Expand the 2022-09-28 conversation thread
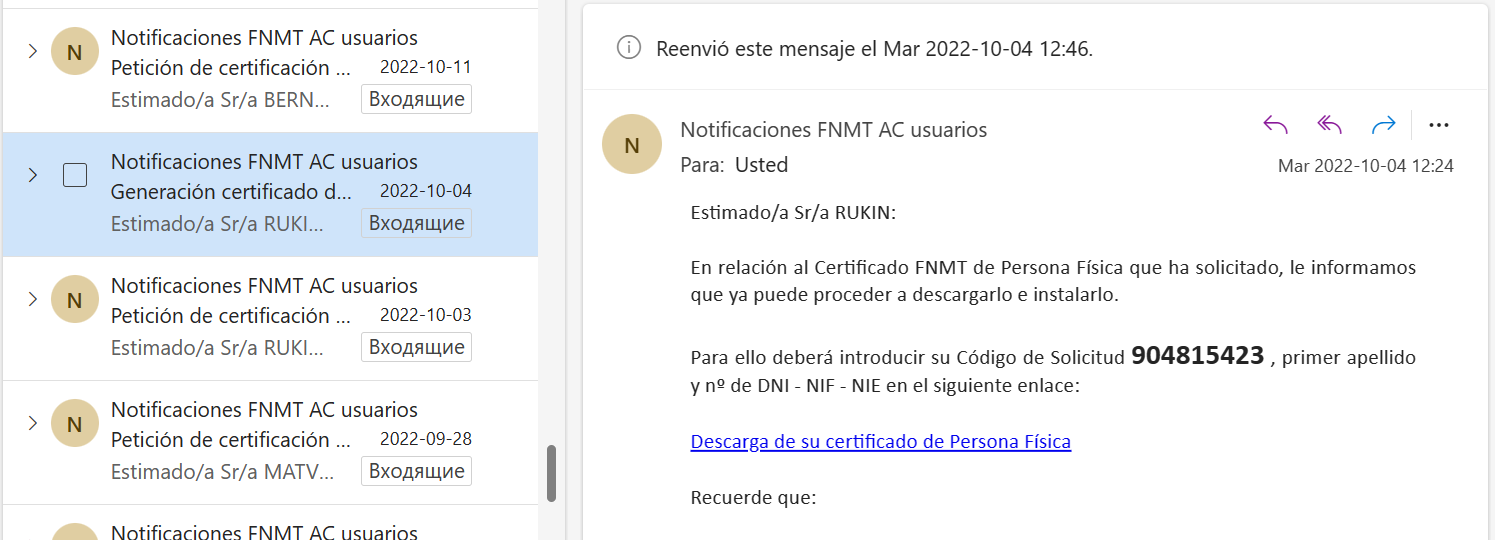This screenshot has width=1495, height=540. pyautogui.click(x=33, y=423)
